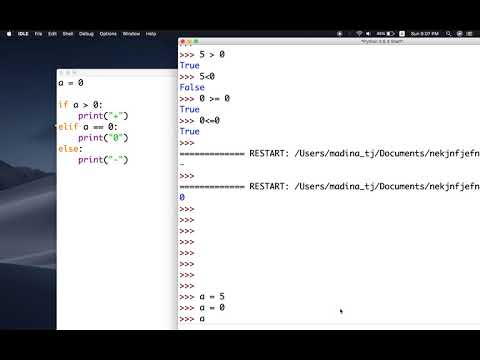Click the clock showing Sun time
Image resolution: width=480 pixels, height=360 pixels.
[x=424, y=34]
